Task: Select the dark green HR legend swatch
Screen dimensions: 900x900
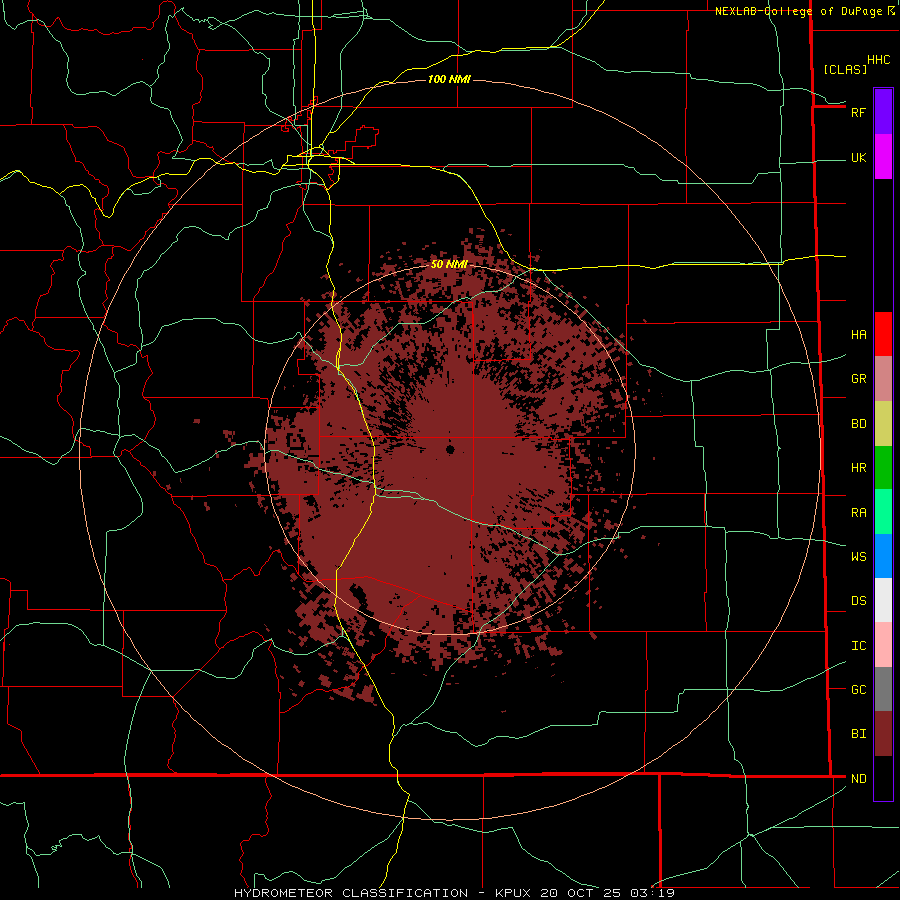Action: pyautogui.click(x=883, y=468)
